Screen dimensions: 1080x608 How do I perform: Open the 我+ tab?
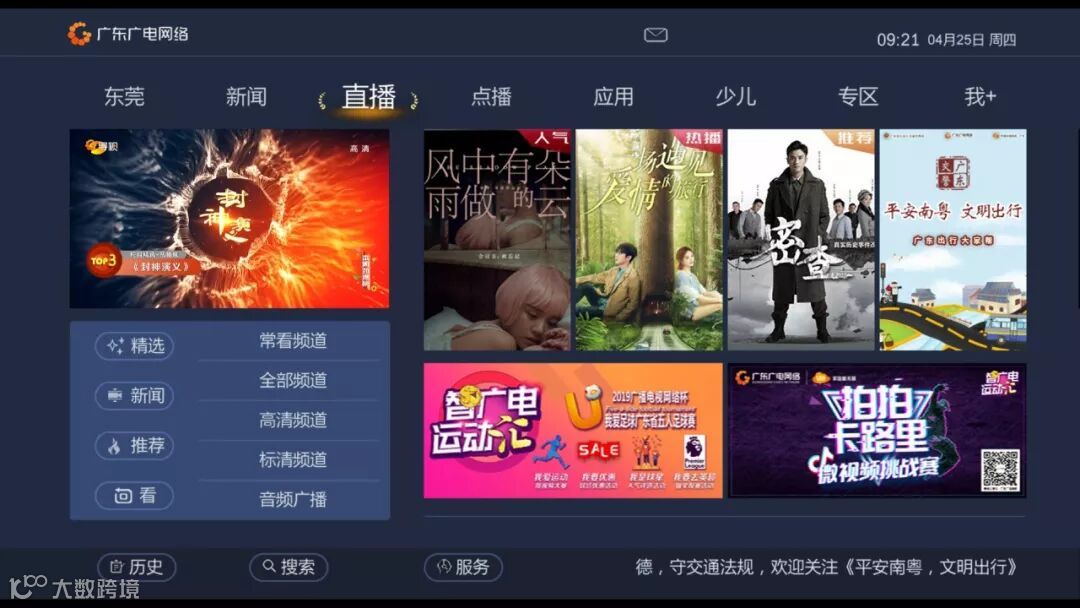[x=980, y=96]
